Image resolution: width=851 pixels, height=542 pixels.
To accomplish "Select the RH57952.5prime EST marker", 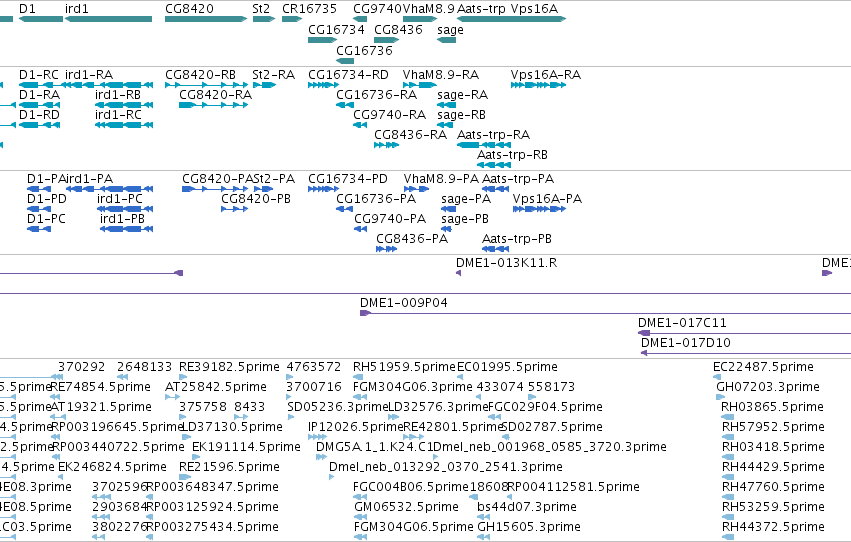I will pyautogui.click(x=728, y=437).
